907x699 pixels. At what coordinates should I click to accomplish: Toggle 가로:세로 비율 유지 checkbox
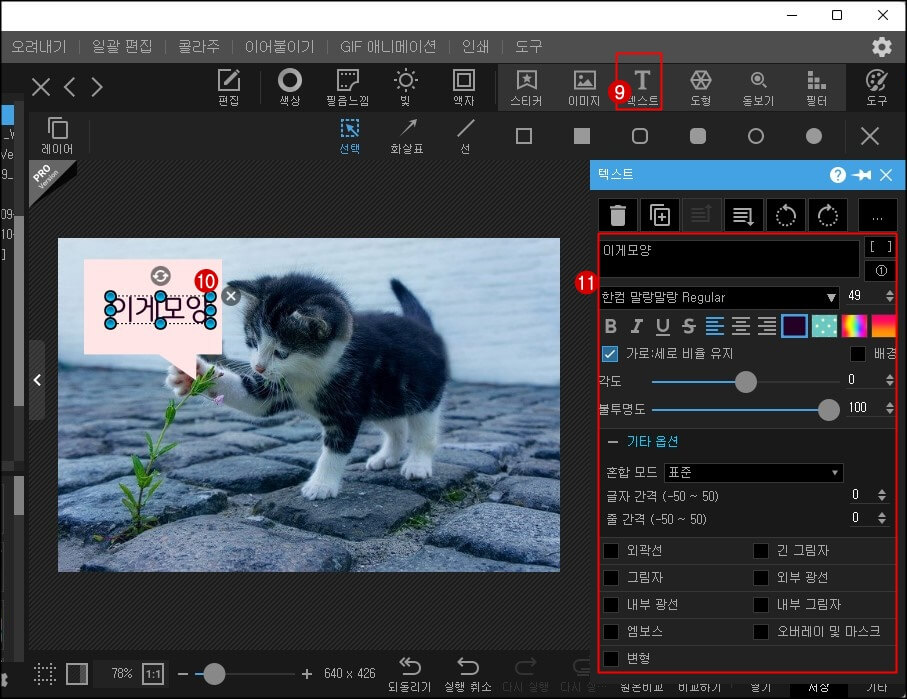(610, 354)
